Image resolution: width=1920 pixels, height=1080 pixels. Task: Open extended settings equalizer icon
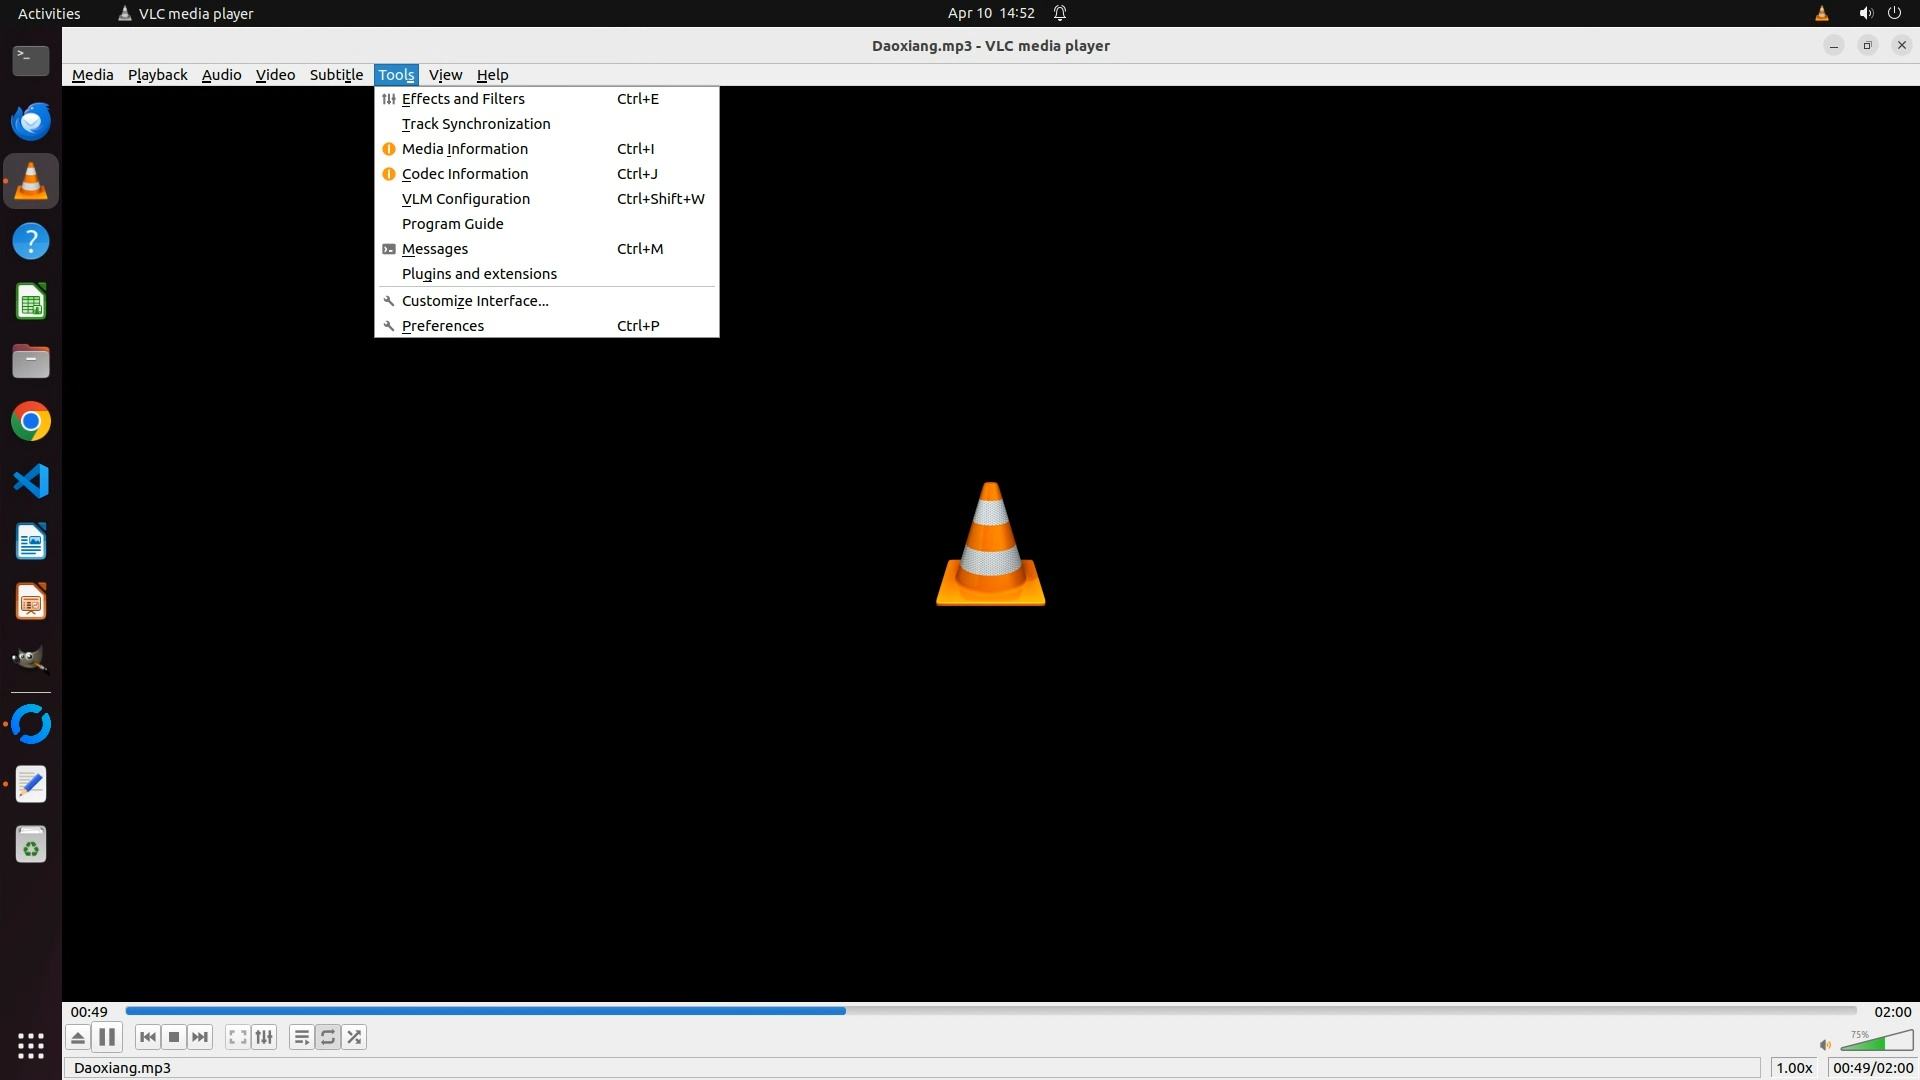[264, 1037]
